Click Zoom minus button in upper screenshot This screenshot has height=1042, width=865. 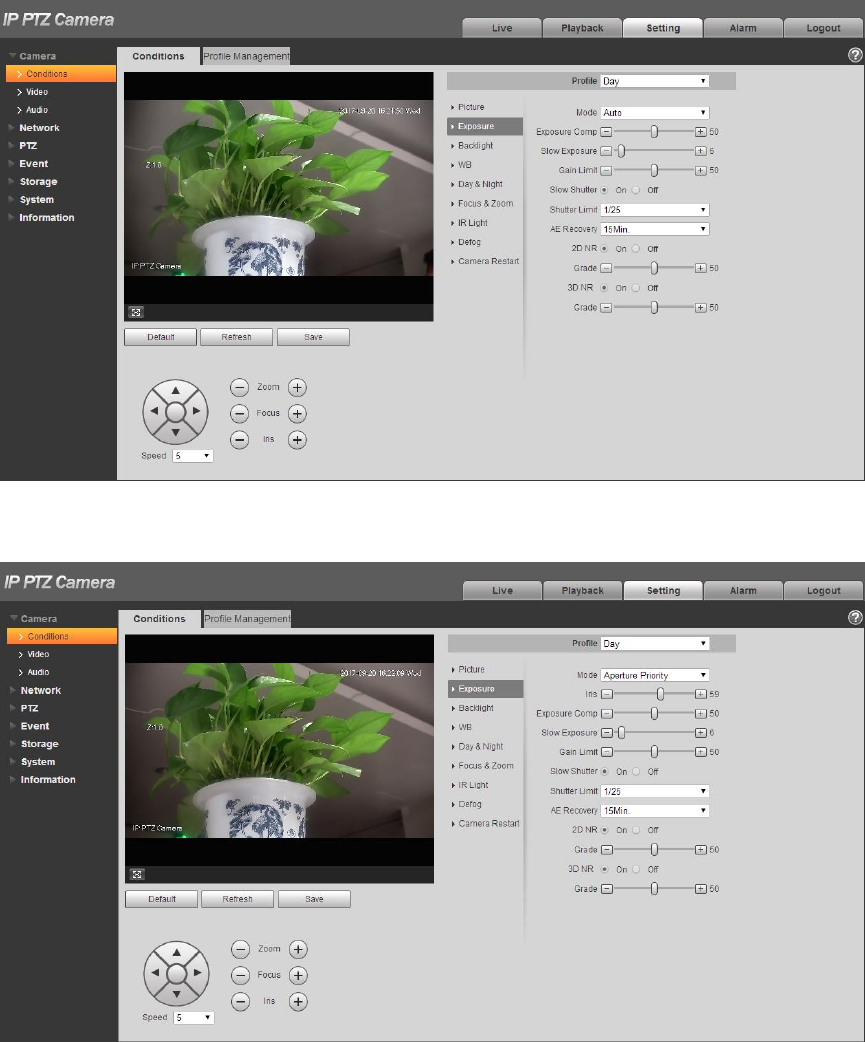point(239,387)
